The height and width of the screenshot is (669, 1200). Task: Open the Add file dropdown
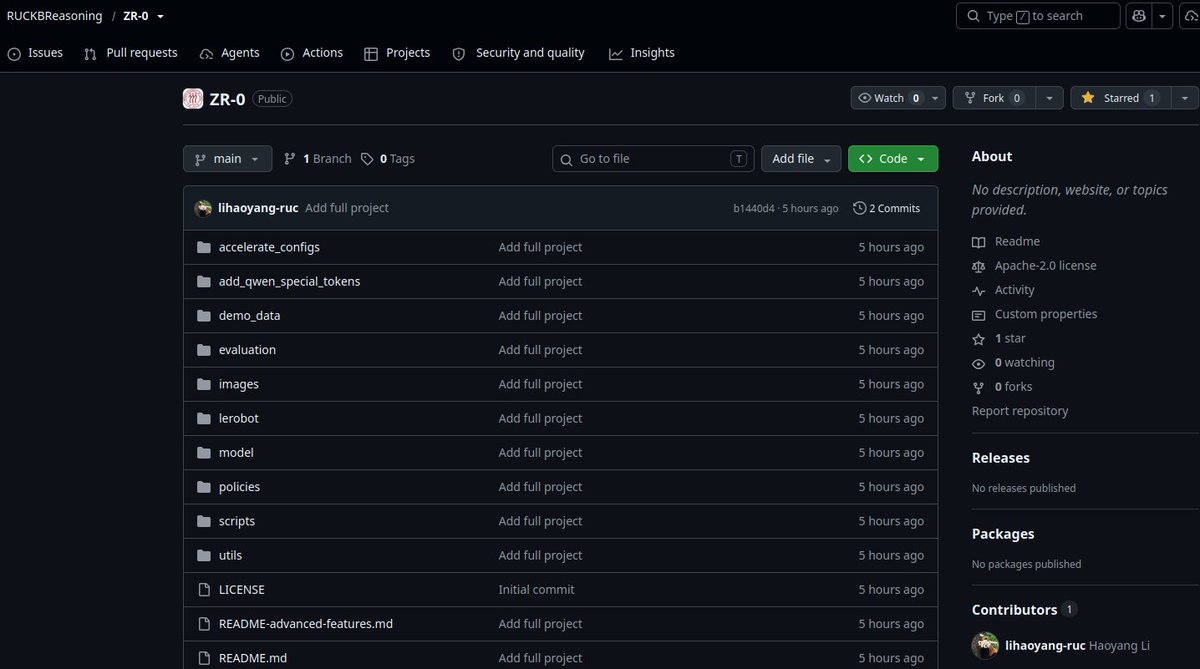tap(801, 159)
